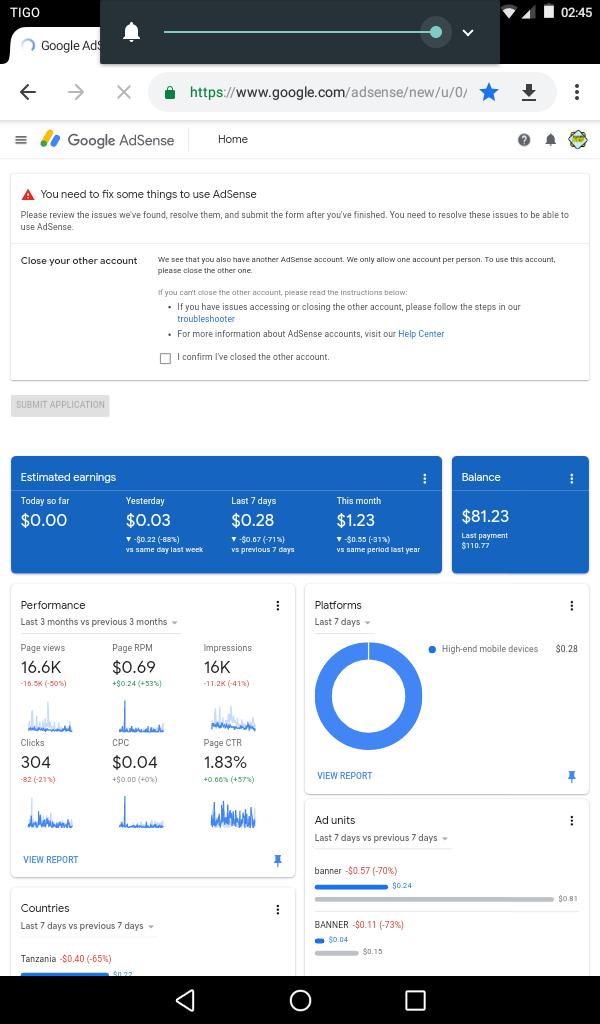
Task: Expand the volume panel chevron
Action: (x=467, y=33)
